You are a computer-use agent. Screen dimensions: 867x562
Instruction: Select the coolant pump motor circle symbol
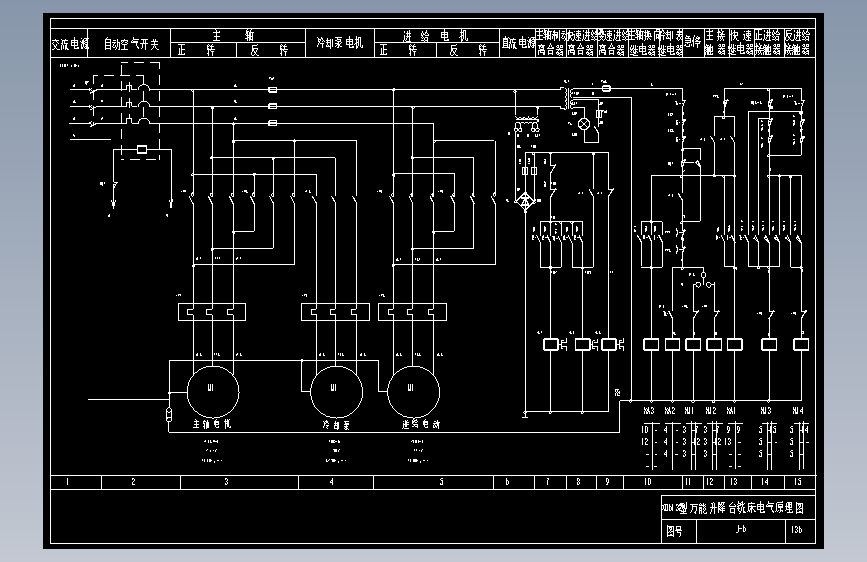[x=336, y=392]
